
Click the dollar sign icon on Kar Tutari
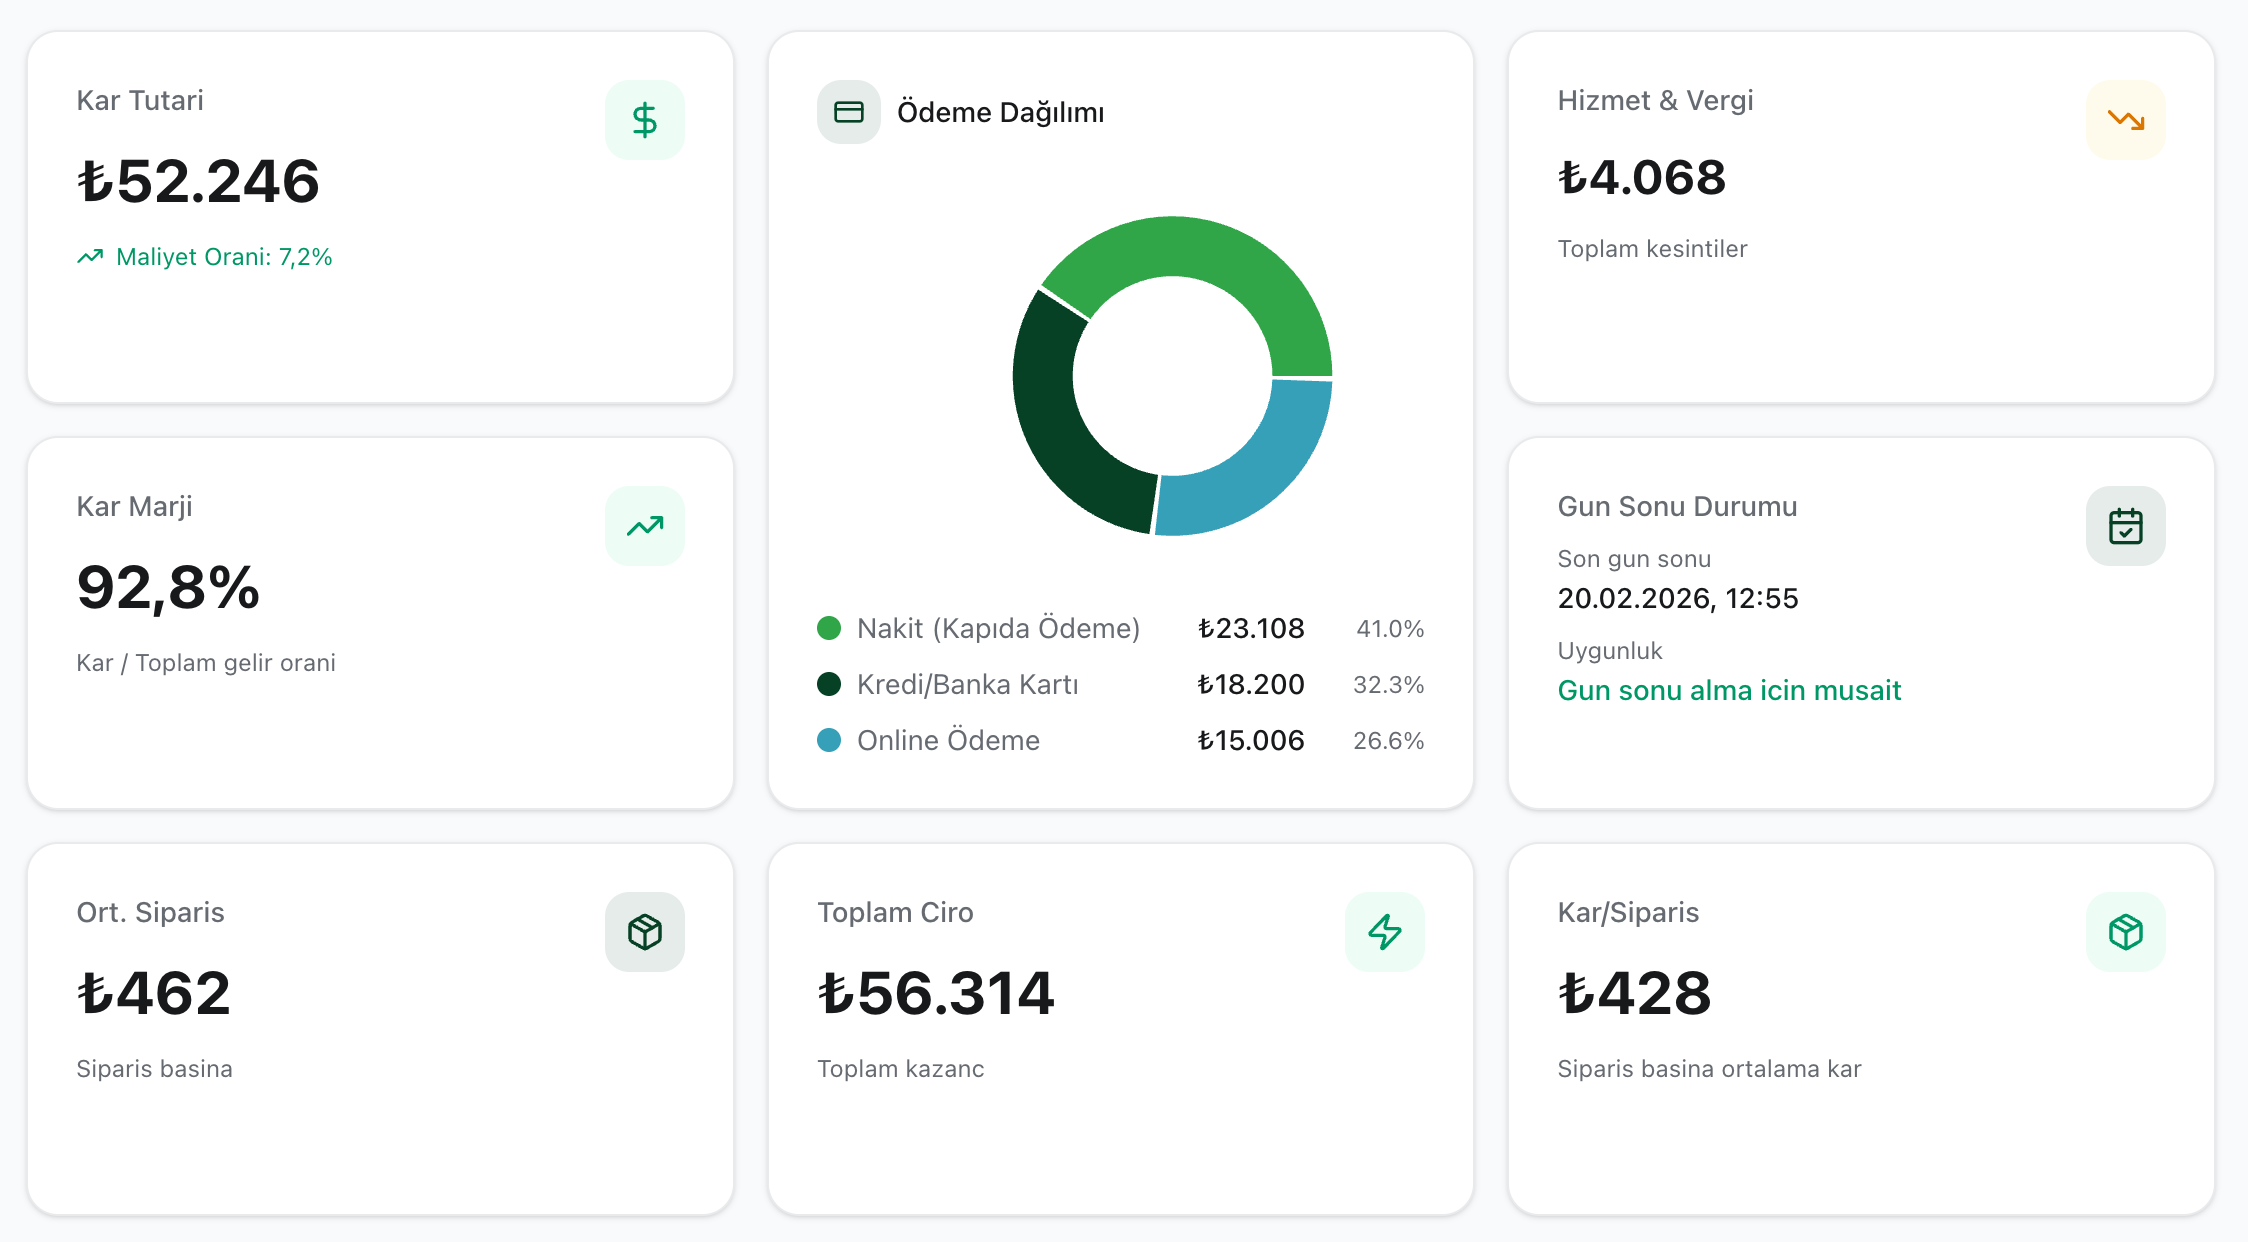point(644,120)
